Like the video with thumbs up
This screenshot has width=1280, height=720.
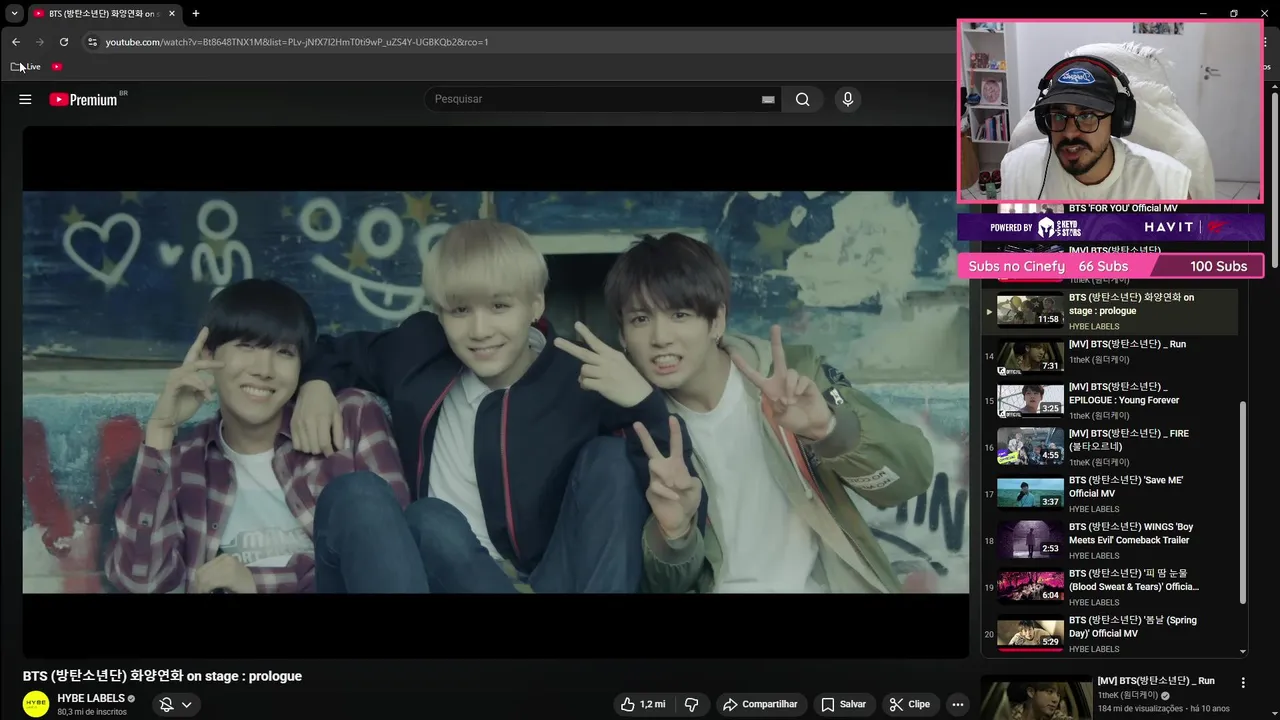point(642,704)
